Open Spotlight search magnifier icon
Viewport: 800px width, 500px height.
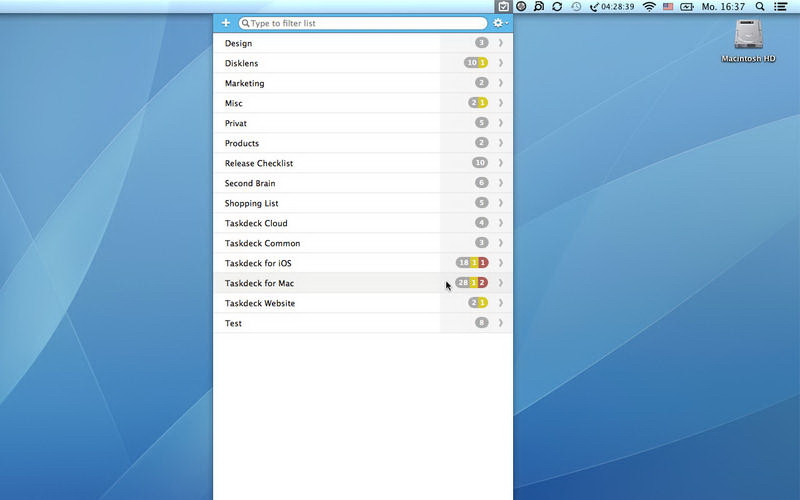coord(760,7)
